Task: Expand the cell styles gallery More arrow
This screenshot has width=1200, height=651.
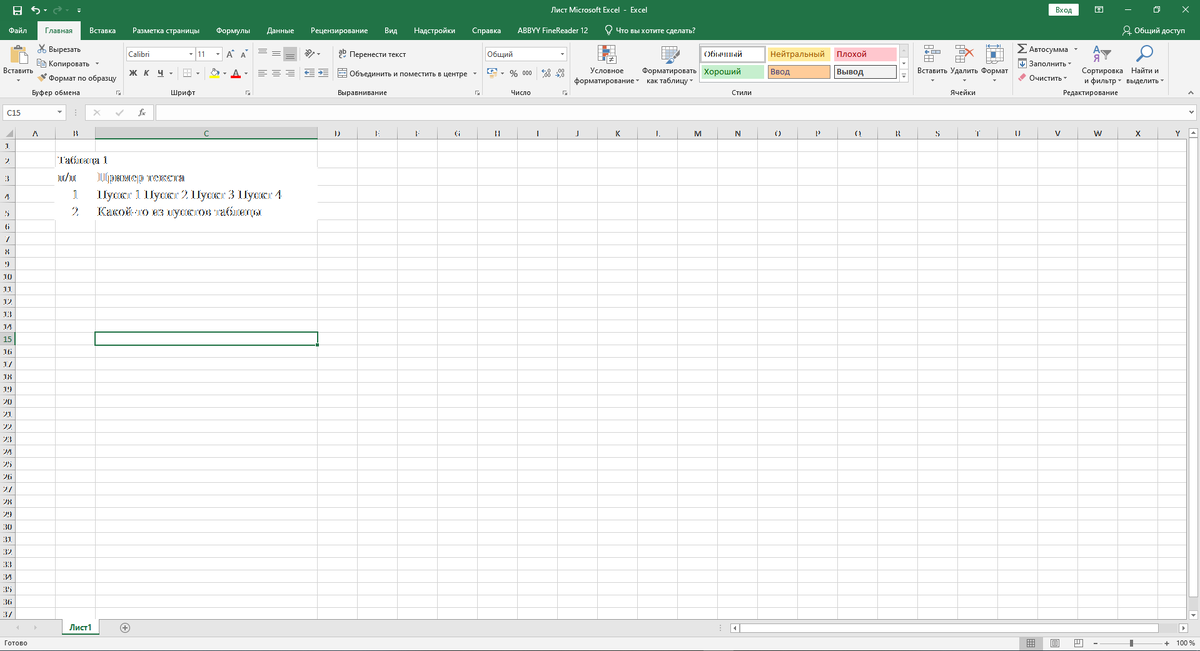Action: tap(905, 74)
